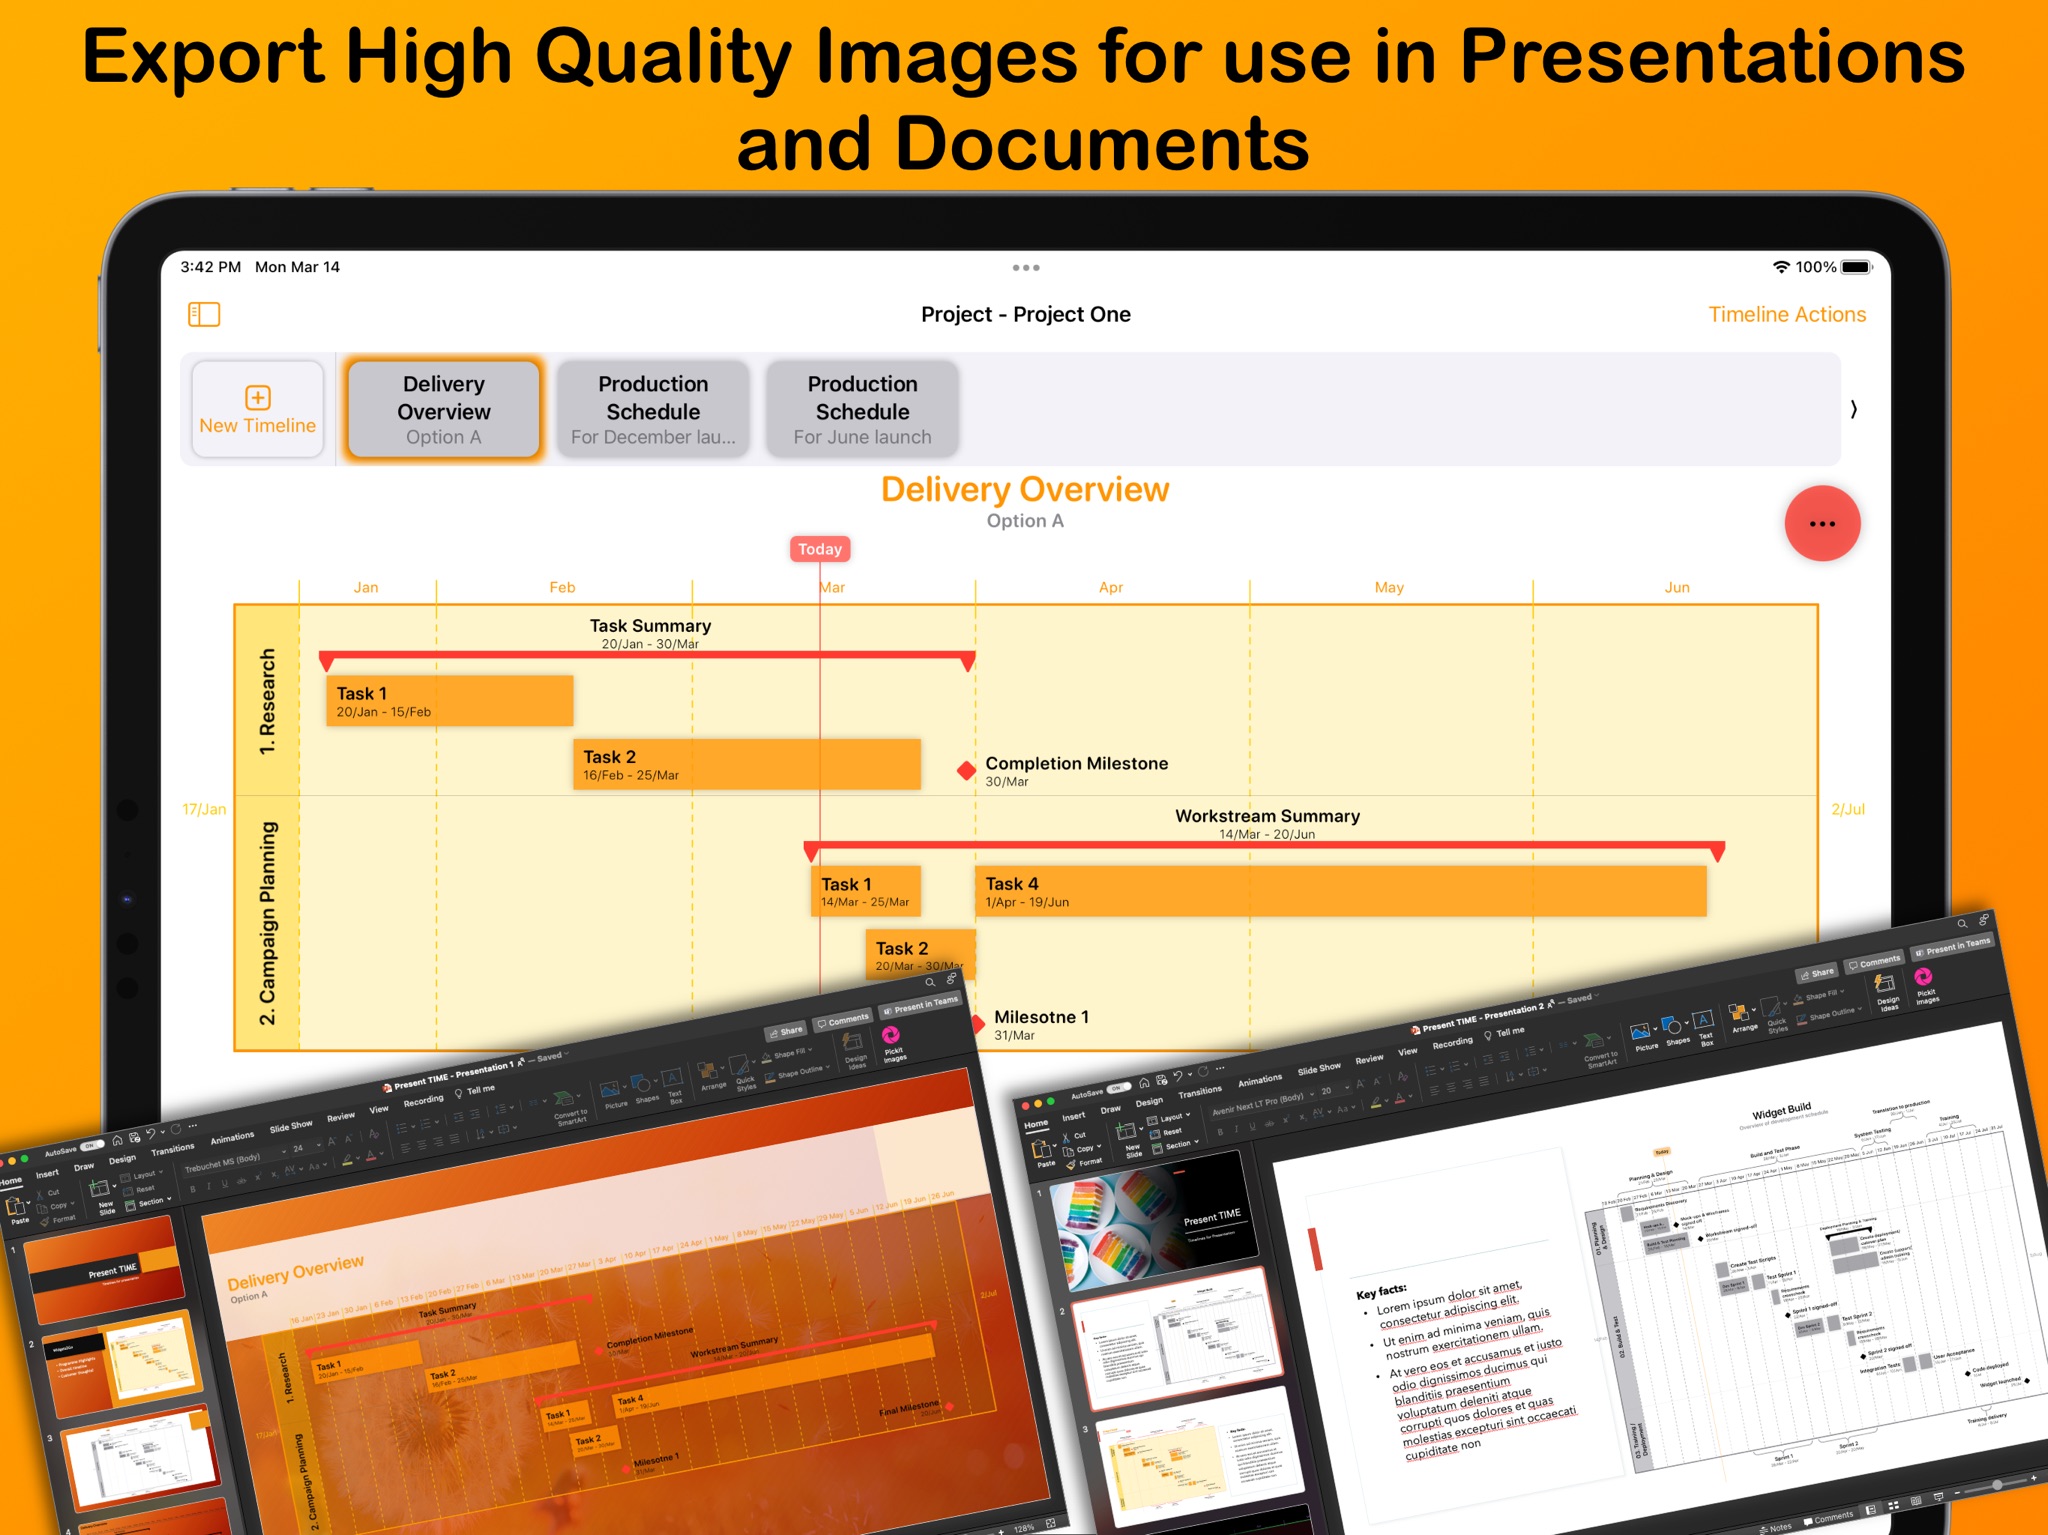Click the Workstream Summary label
Viewport: 2048px width, 1535px height.
coord(1267,816)
